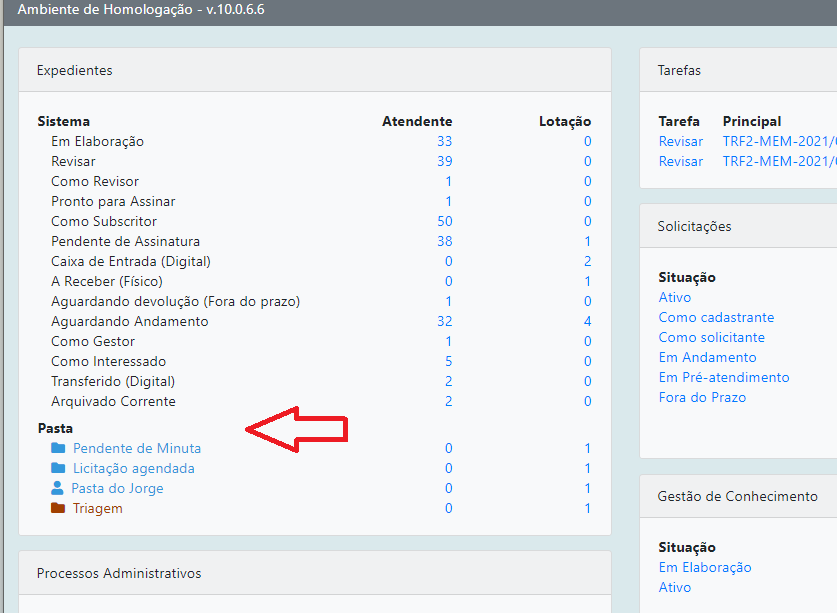
Task: Click the folder icon beside Licitação agendada
Action: (x=58, y=468)
